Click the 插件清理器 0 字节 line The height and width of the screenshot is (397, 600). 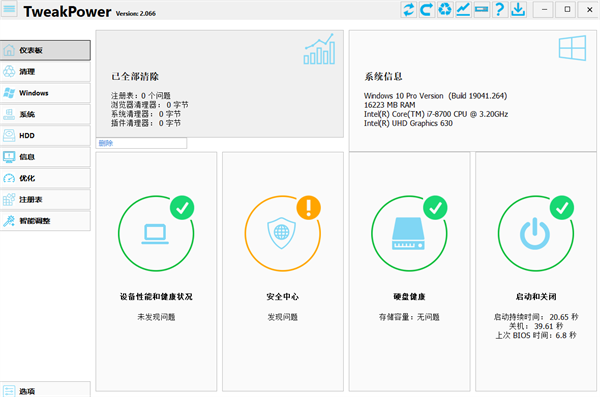coord(146,123)
